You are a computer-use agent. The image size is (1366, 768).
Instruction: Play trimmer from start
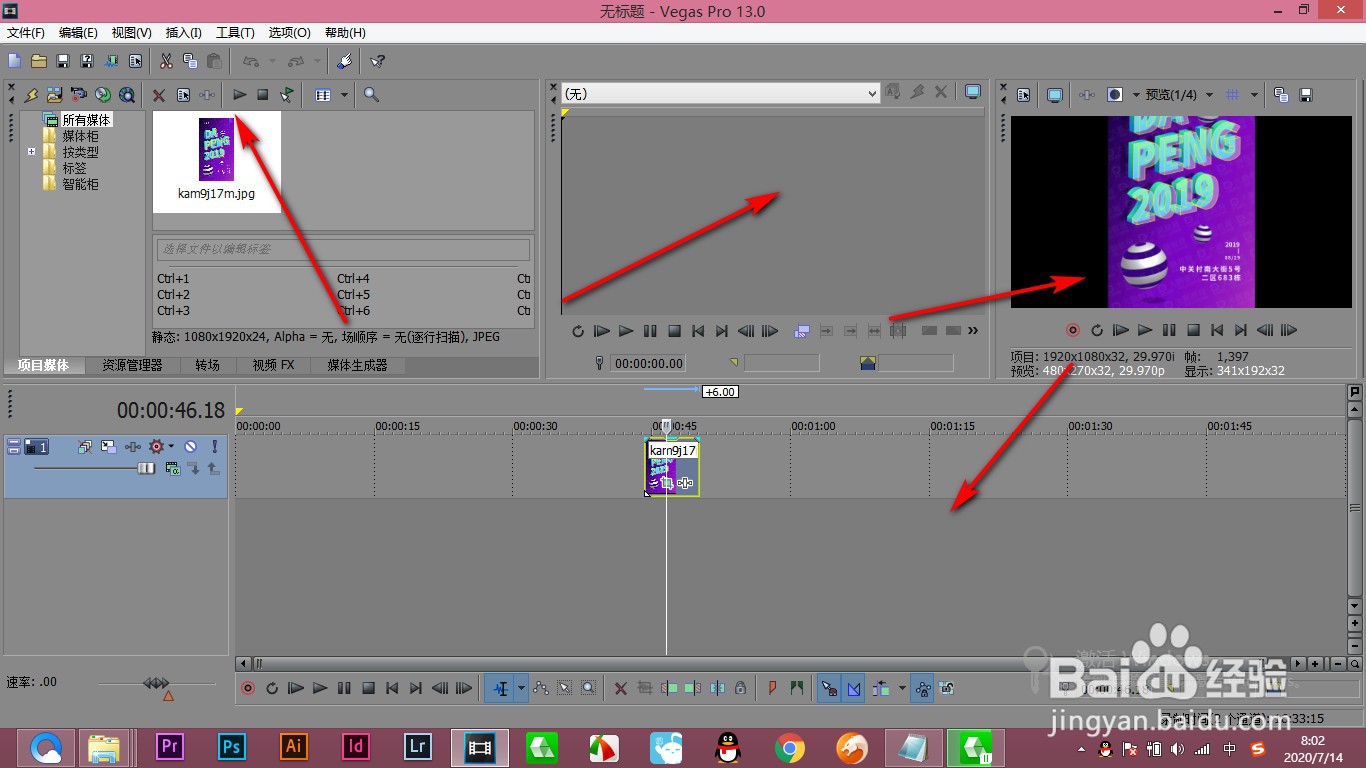[602, 331]
